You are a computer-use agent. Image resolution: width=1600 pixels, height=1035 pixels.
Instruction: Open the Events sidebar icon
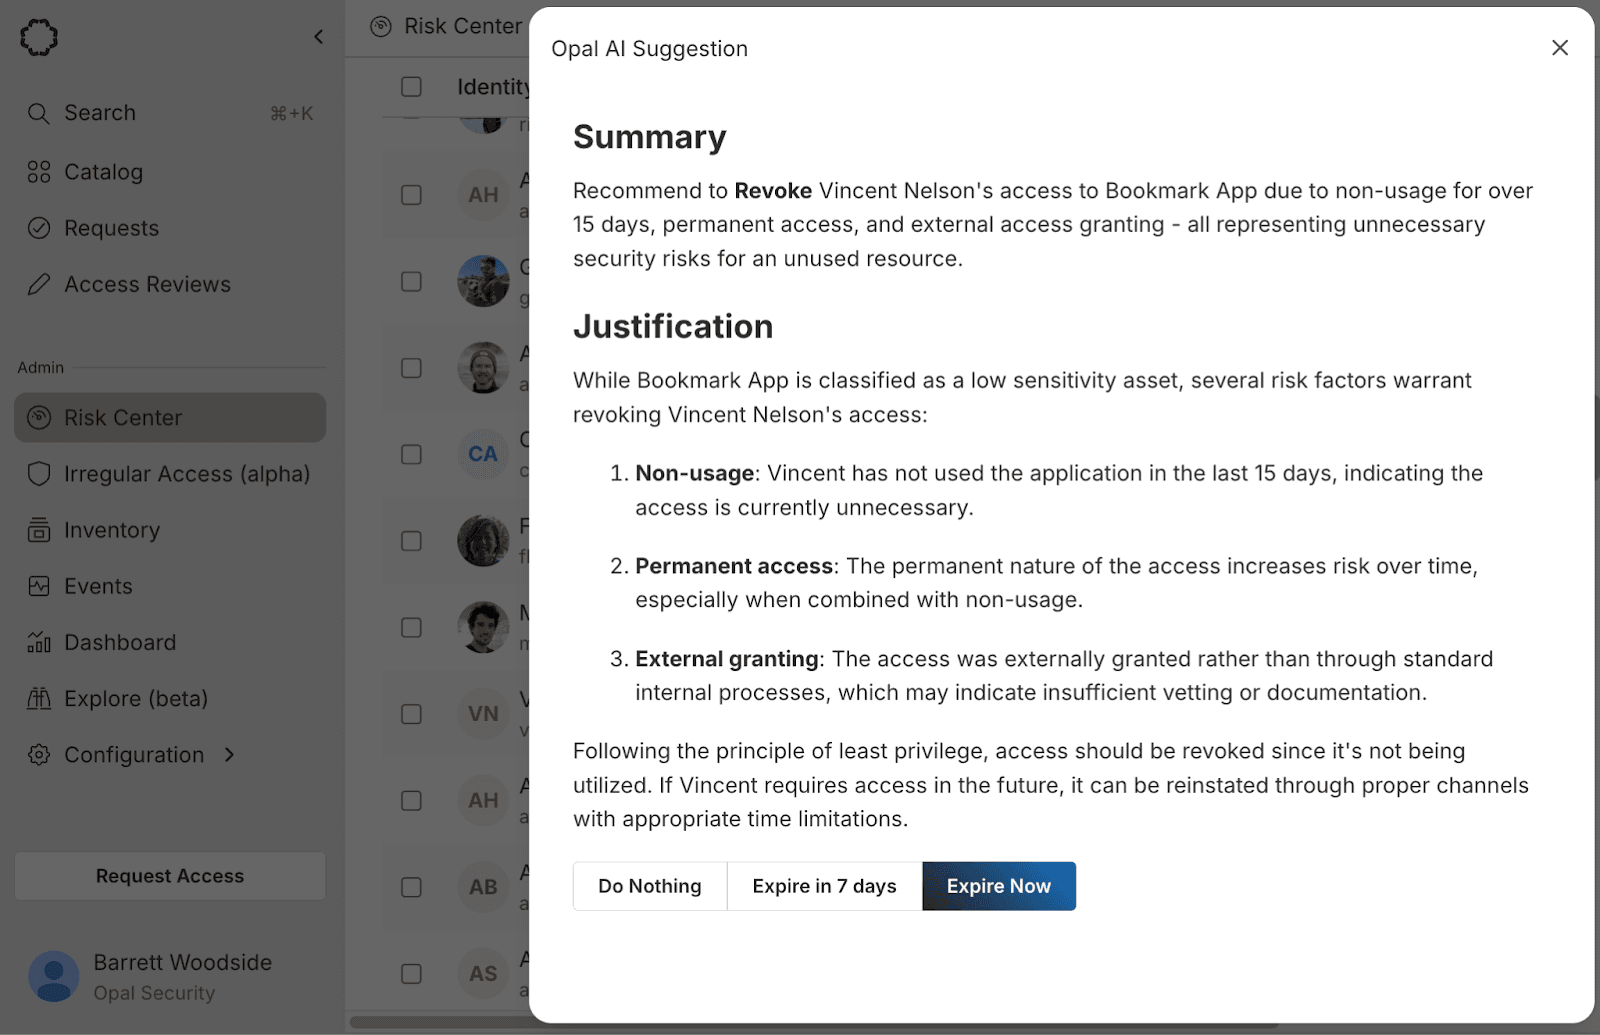pyautogui.click(x=38, y=586)
